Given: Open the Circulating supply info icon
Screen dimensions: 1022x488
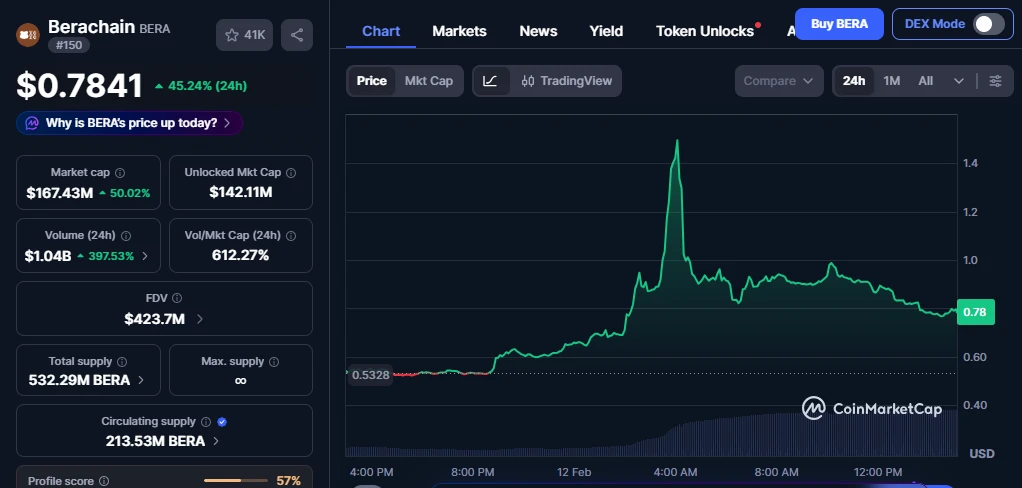Looking at the screenshot, I should [x=206, y=422].
